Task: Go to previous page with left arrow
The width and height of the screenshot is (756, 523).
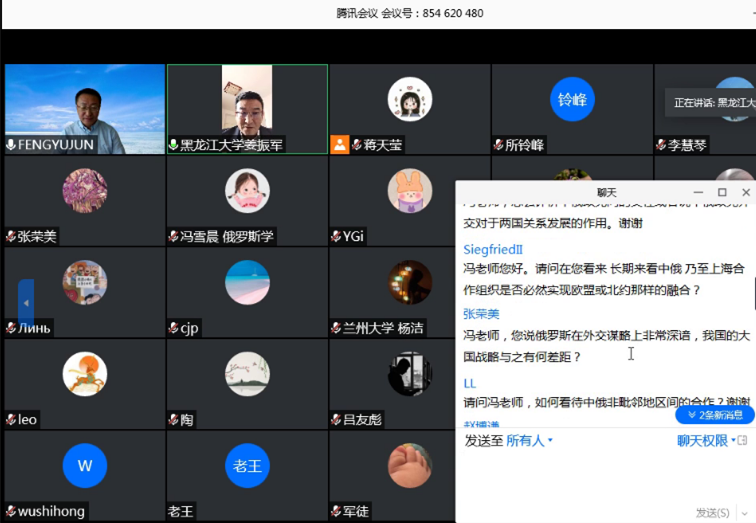Action: [26, 303]
